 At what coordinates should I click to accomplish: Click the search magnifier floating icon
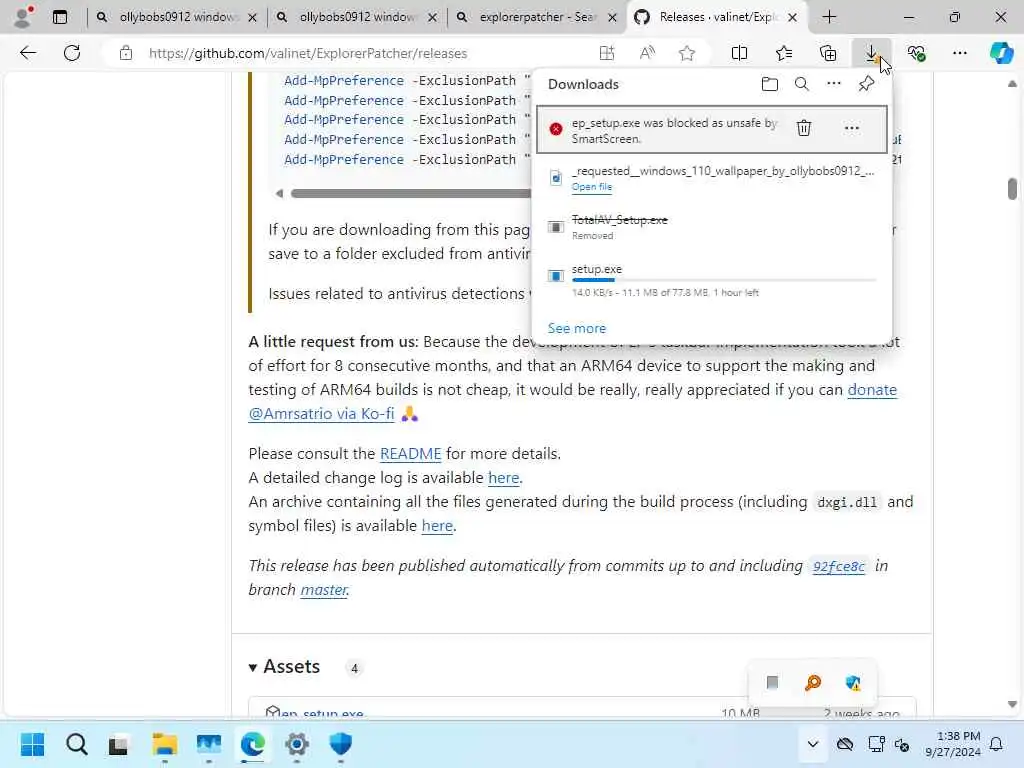pyautogui.click(x=813, y=683)
